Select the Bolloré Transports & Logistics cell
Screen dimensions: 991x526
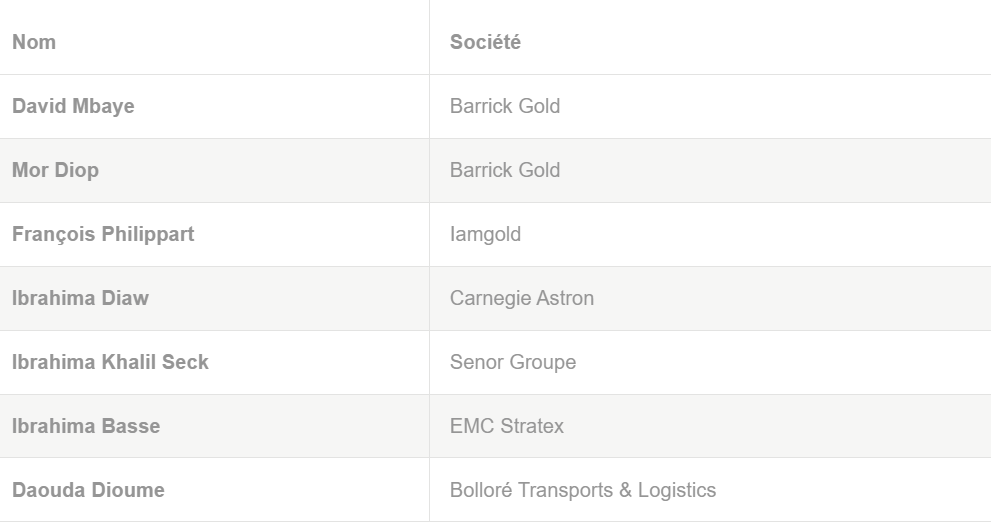[583, 490]
